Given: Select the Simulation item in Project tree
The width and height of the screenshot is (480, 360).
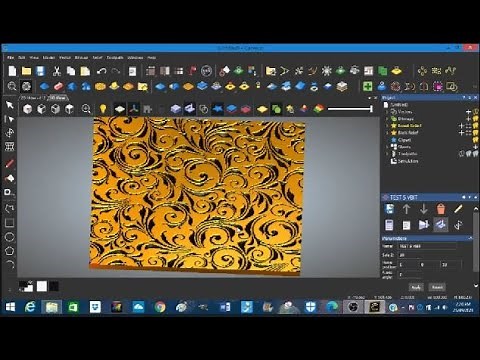Looking at the screenshot, I should (x=408, y=161).
